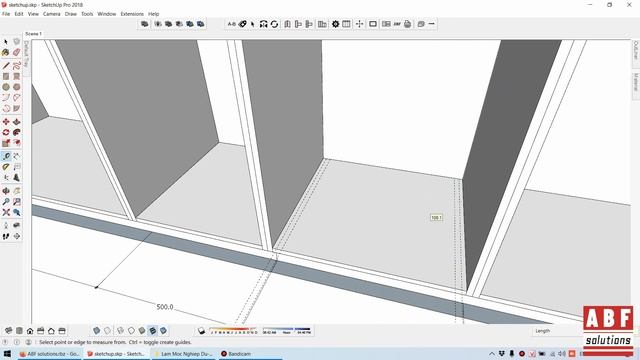Enable Wireframe face style

120,331
